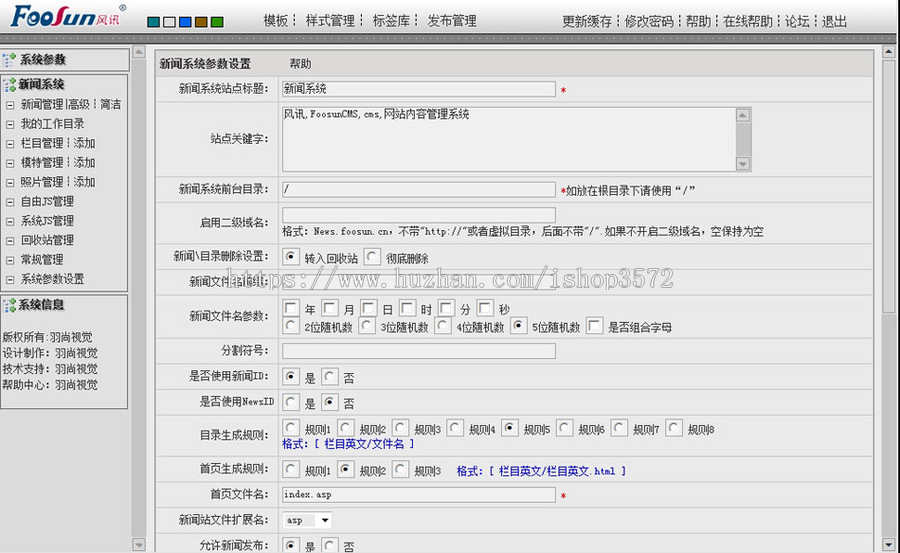
Task: Click the box icon beside 自由JS管理
Action: tap(10, 202)
